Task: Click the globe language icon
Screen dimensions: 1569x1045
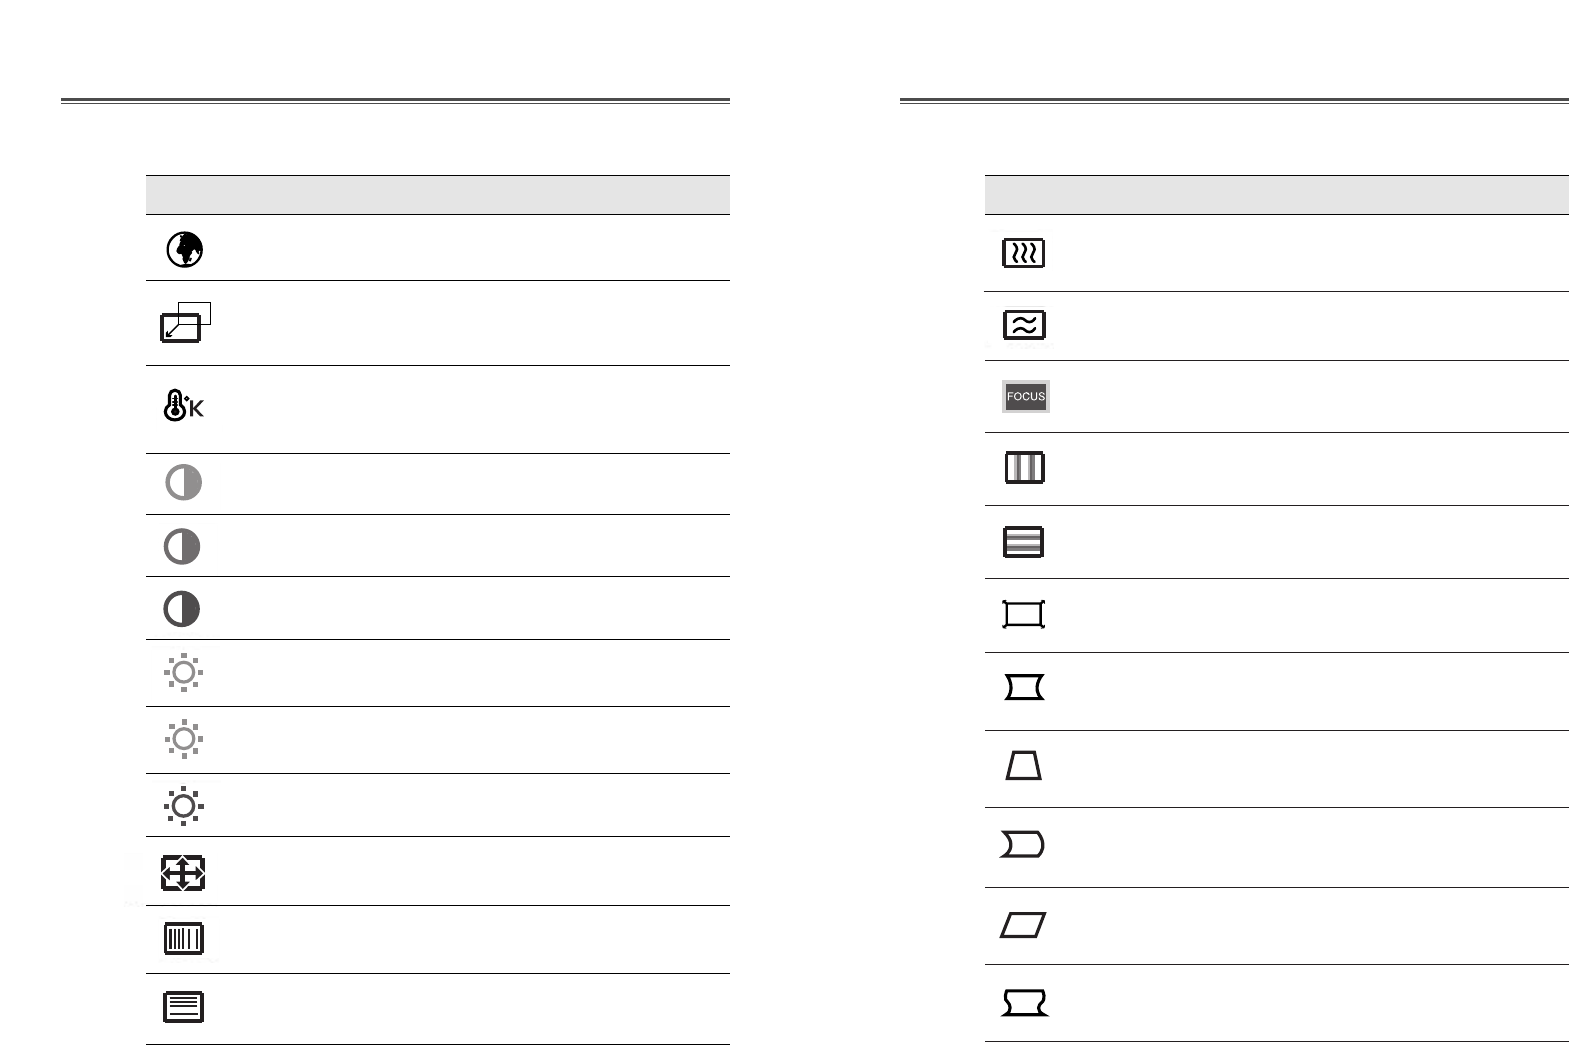Action: tap(184, 249)
